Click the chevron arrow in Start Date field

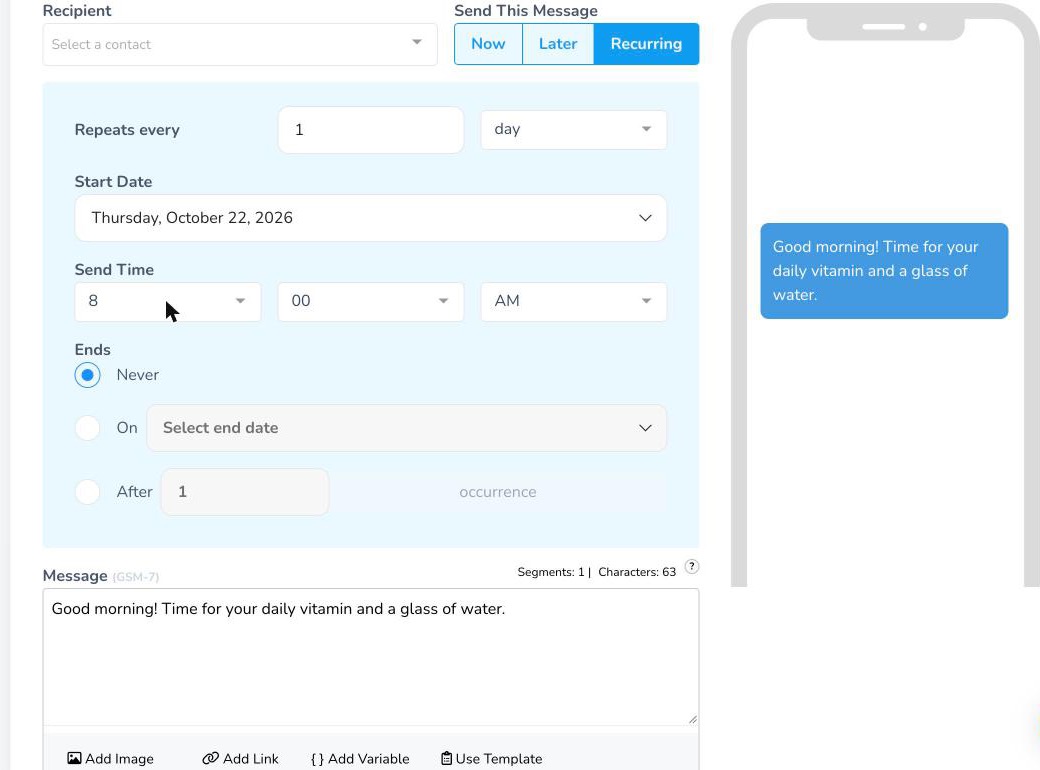click(x=645, y=218)
